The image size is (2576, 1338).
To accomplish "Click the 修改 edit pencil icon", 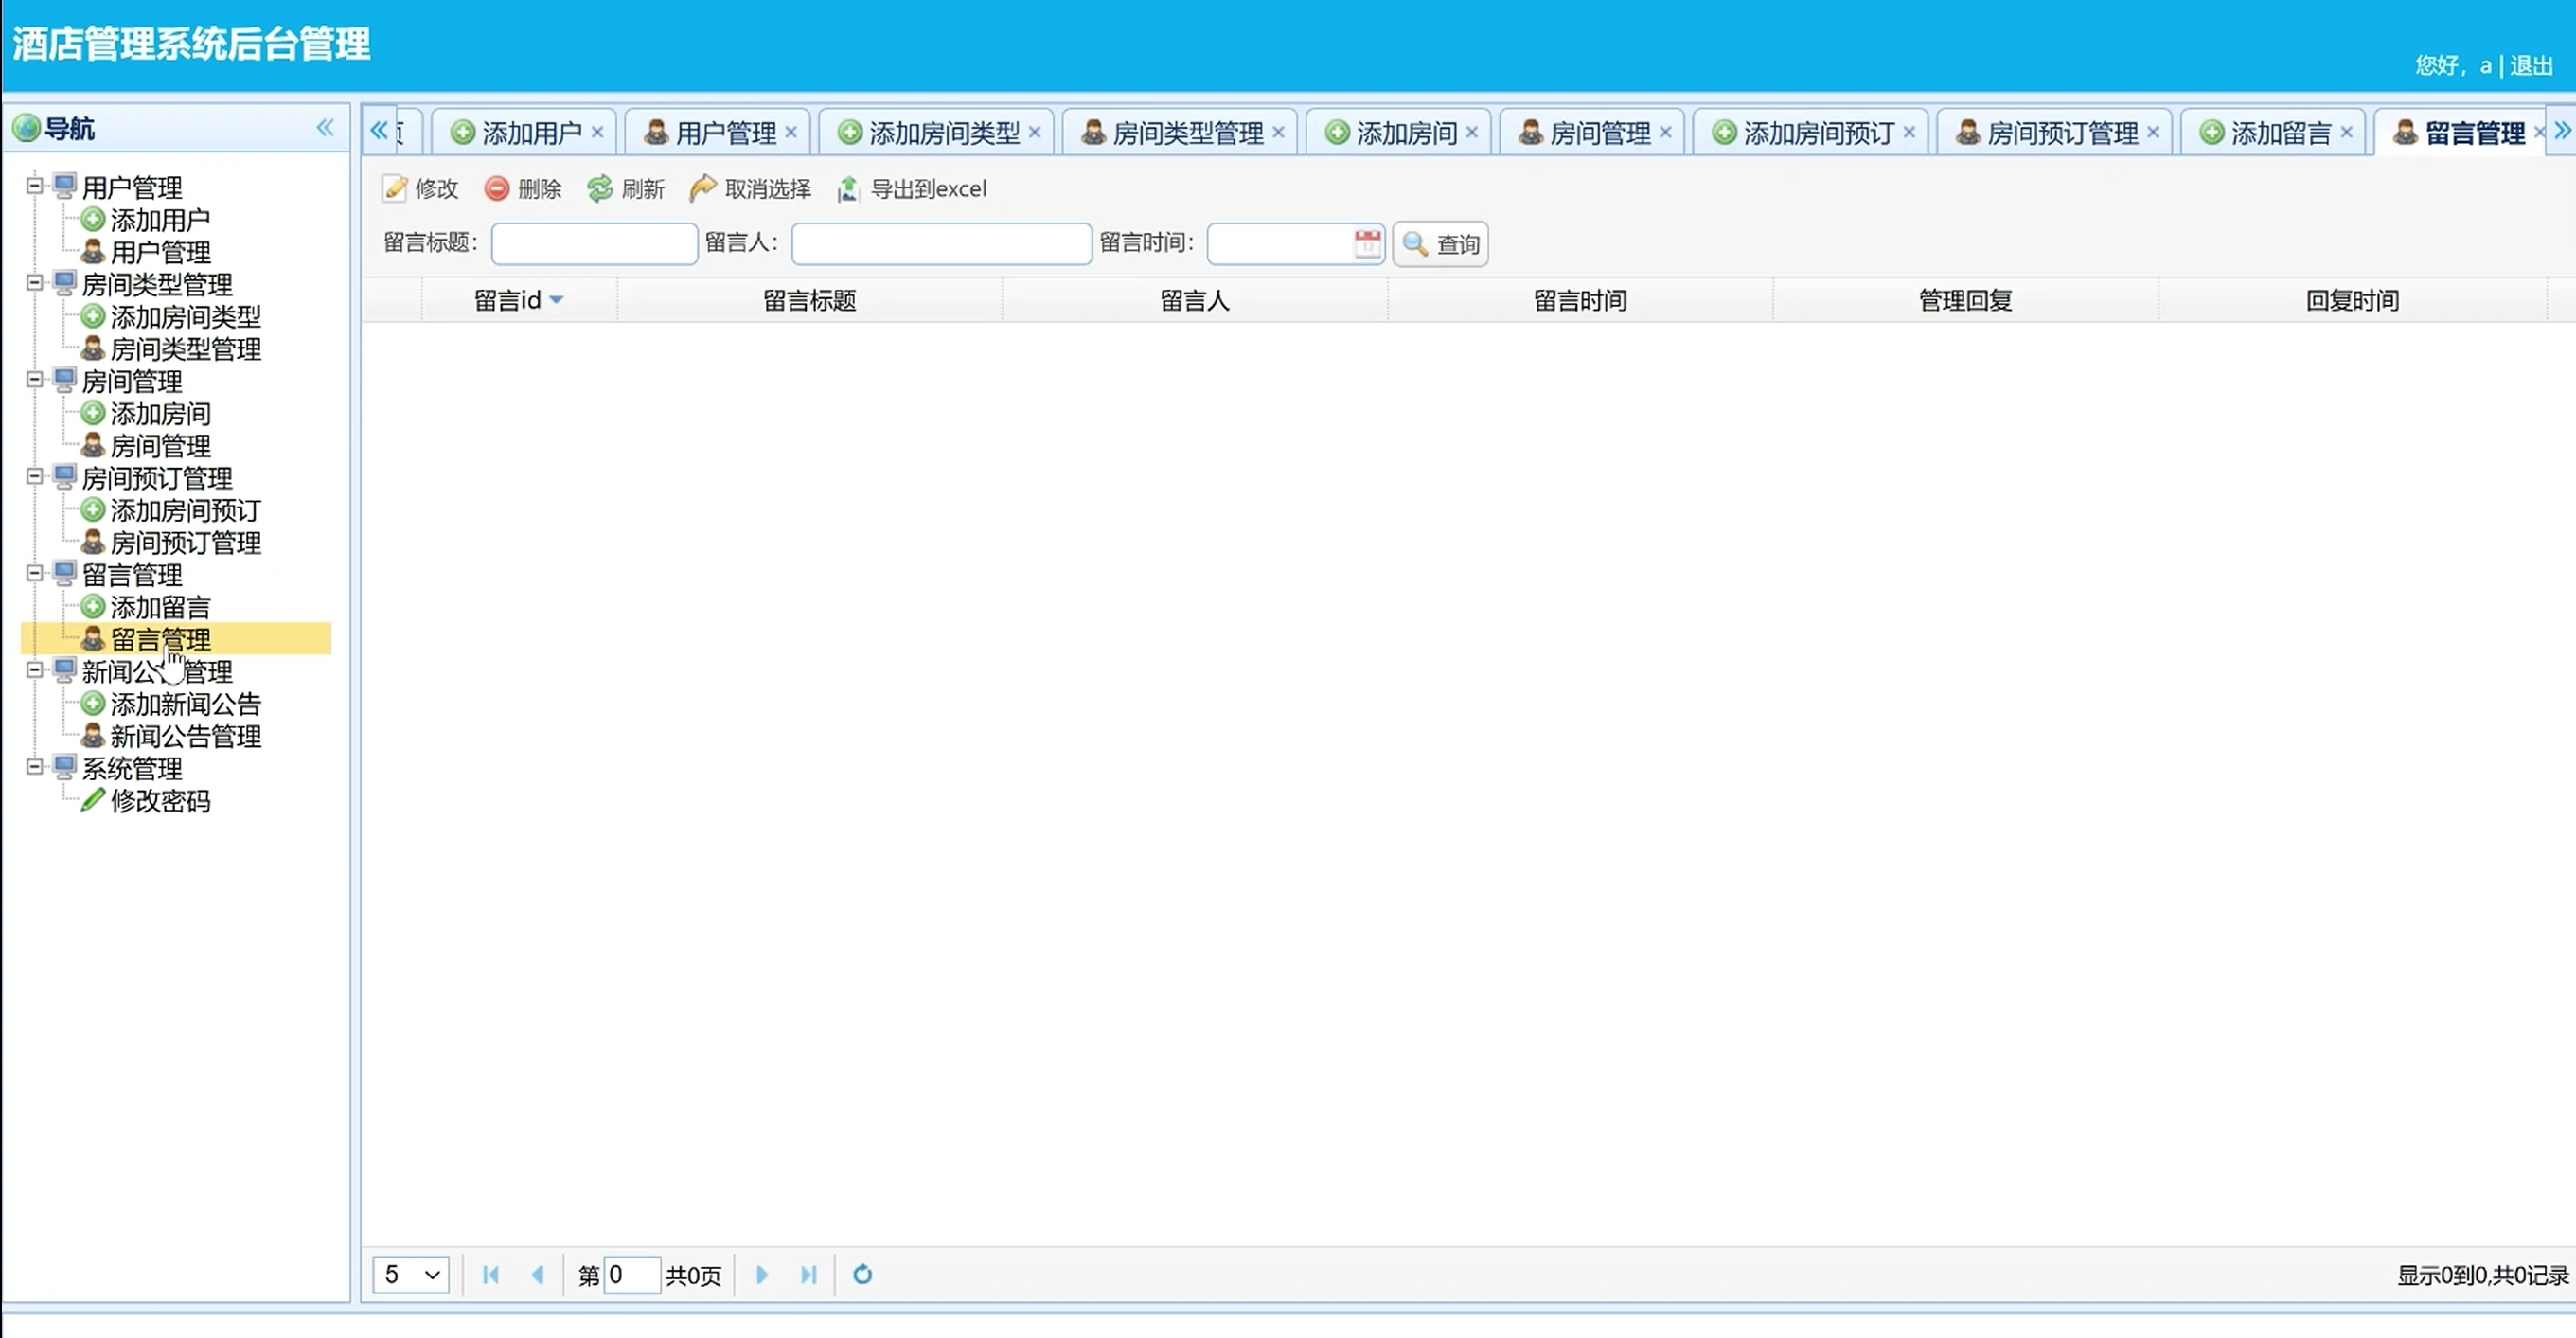I will click(x=395, y=188).
